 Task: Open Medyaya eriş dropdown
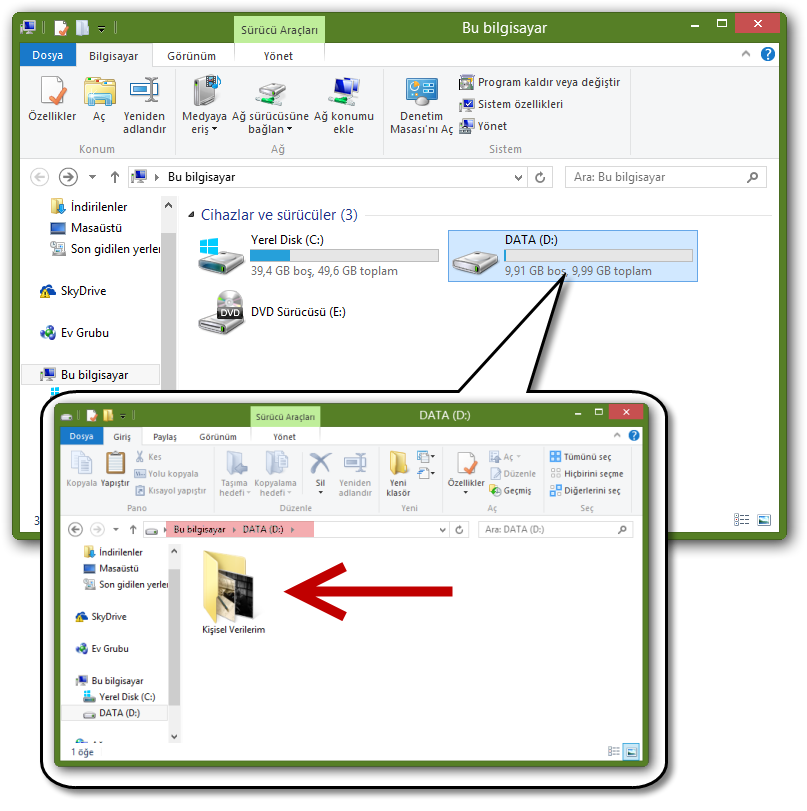(204, 106)
